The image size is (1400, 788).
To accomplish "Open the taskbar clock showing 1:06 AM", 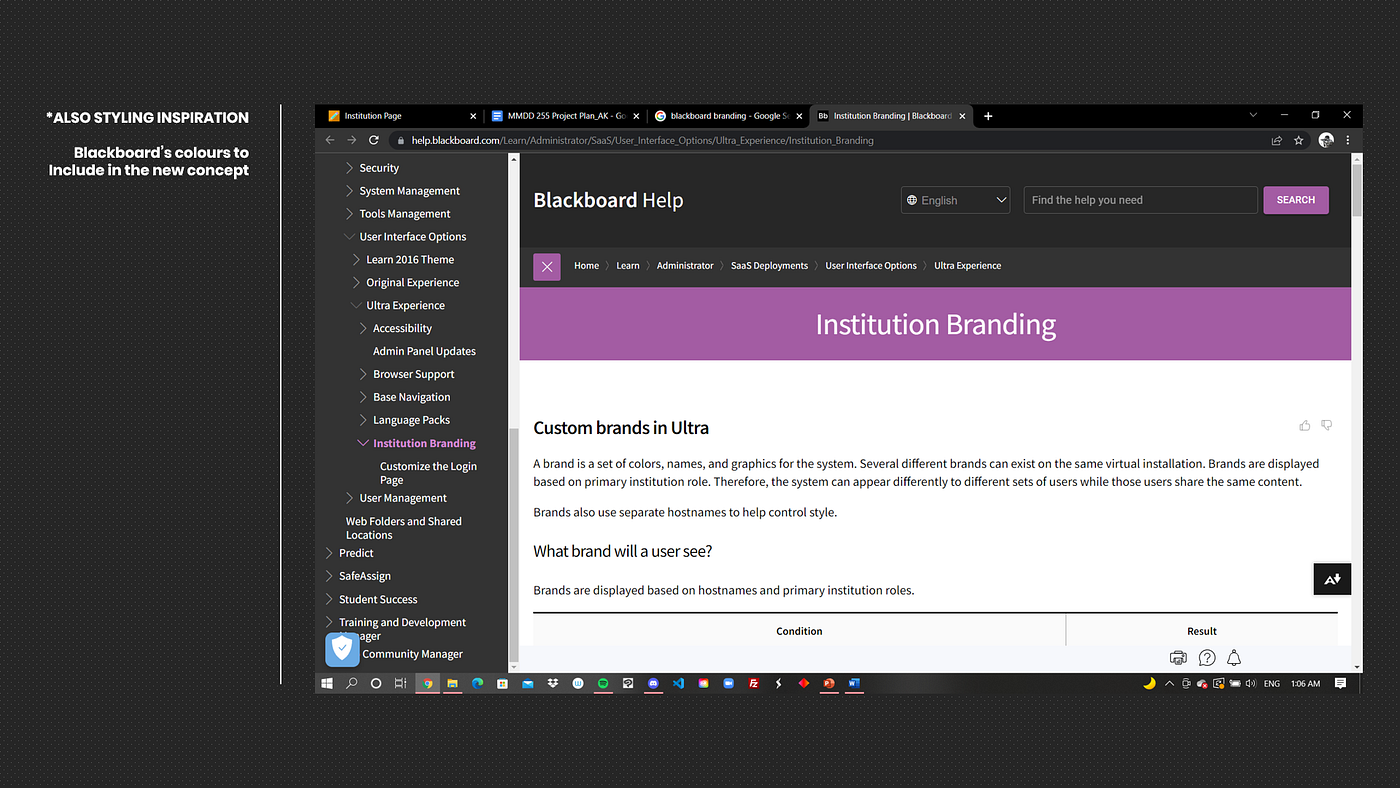I will click(1306, 684).
